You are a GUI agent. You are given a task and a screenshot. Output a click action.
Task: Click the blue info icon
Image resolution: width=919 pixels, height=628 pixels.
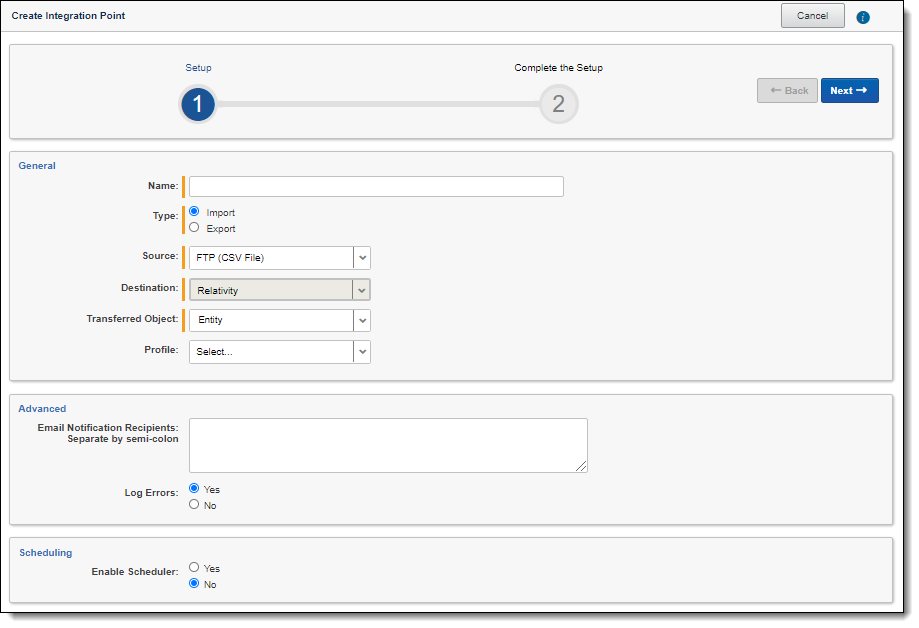863,17
